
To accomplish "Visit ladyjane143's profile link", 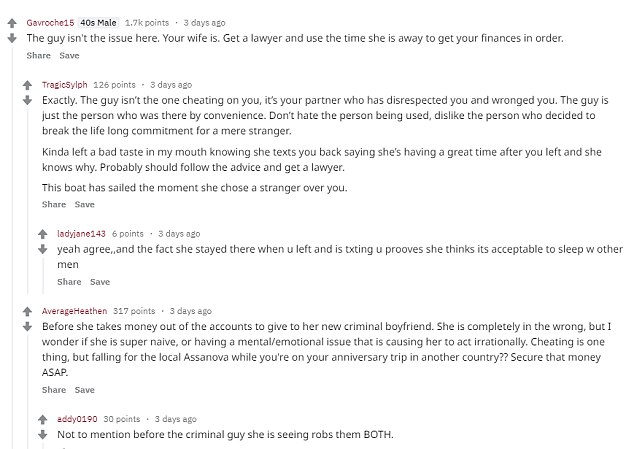I will click(81, 233).
